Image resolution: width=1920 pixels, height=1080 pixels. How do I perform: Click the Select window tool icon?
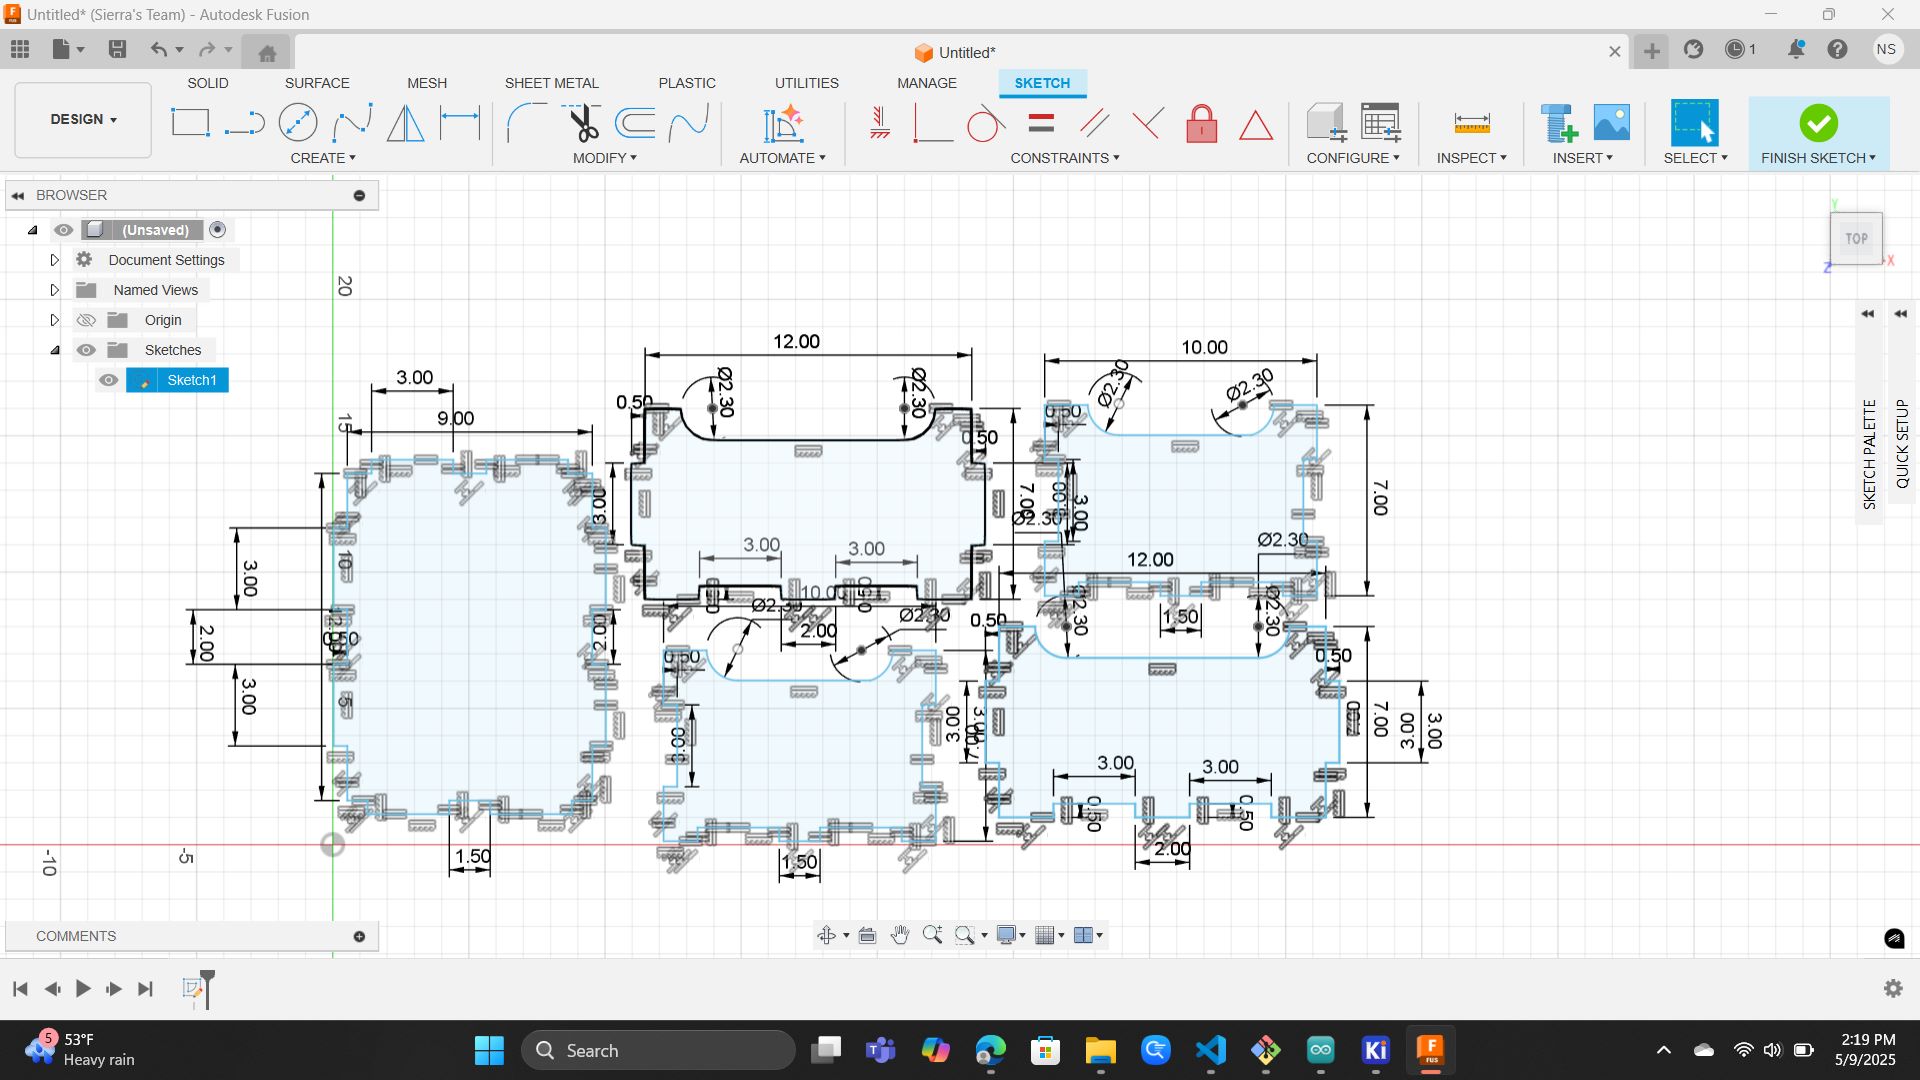[1695, 123]
